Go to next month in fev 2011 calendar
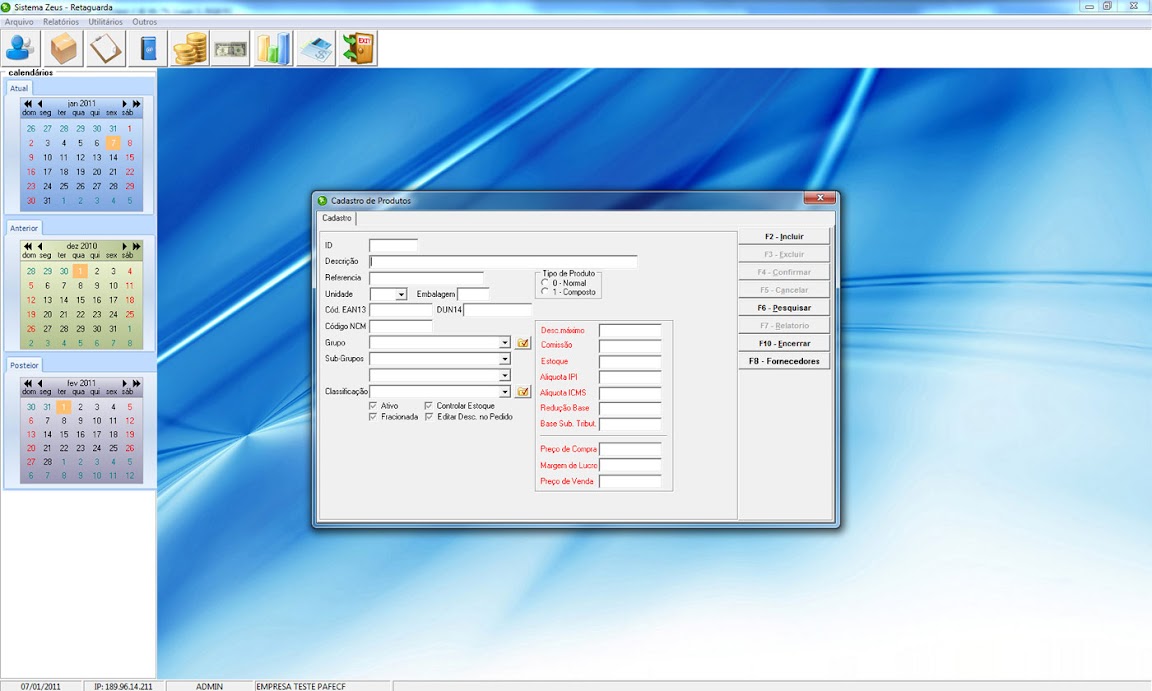The height and width of the screenshot is (691, 1152). pos(124,383)
